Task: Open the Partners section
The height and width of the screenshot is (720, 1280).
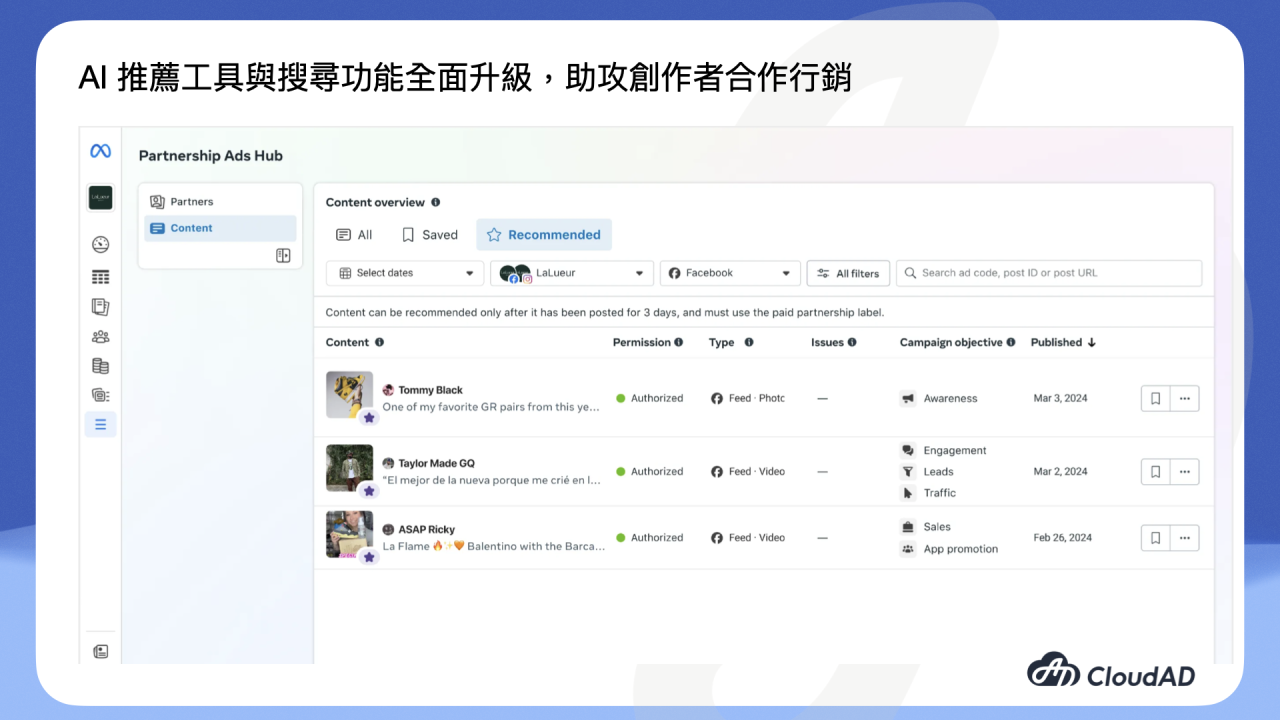Action: [220, 201]
